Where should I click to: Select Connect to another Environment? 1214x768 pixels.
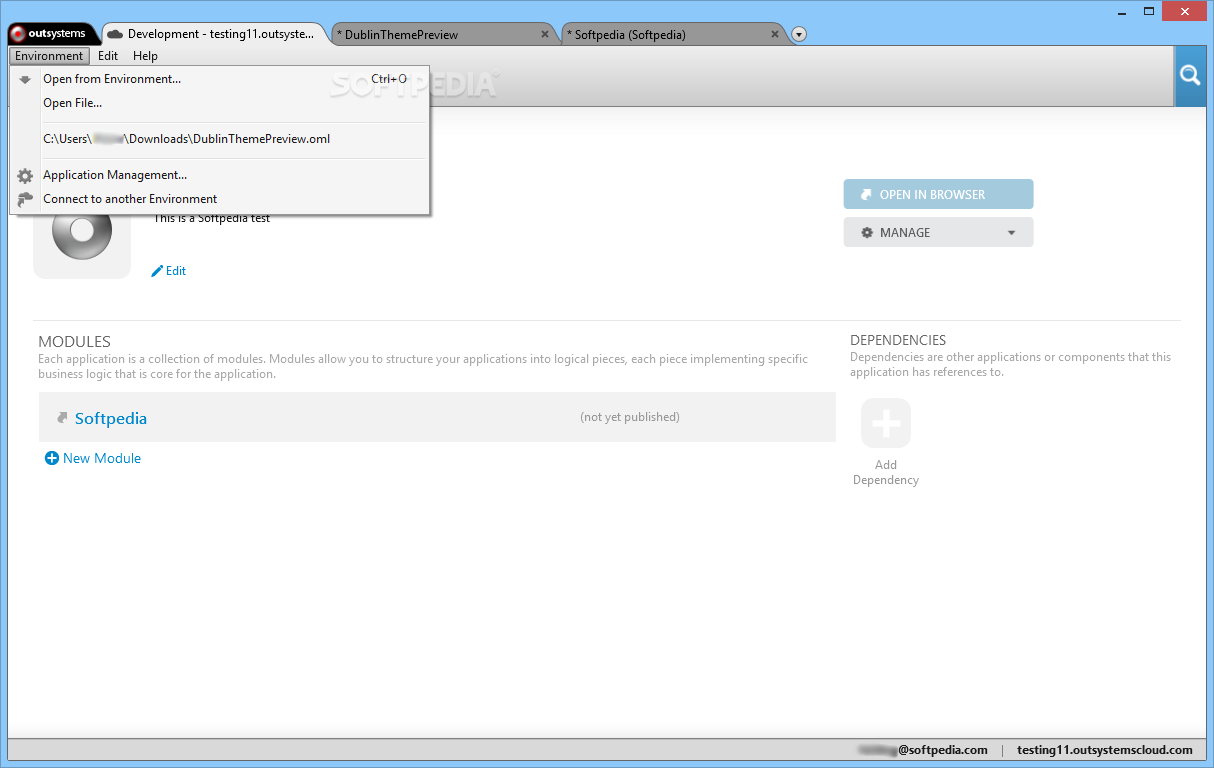(x=220, y=199)
